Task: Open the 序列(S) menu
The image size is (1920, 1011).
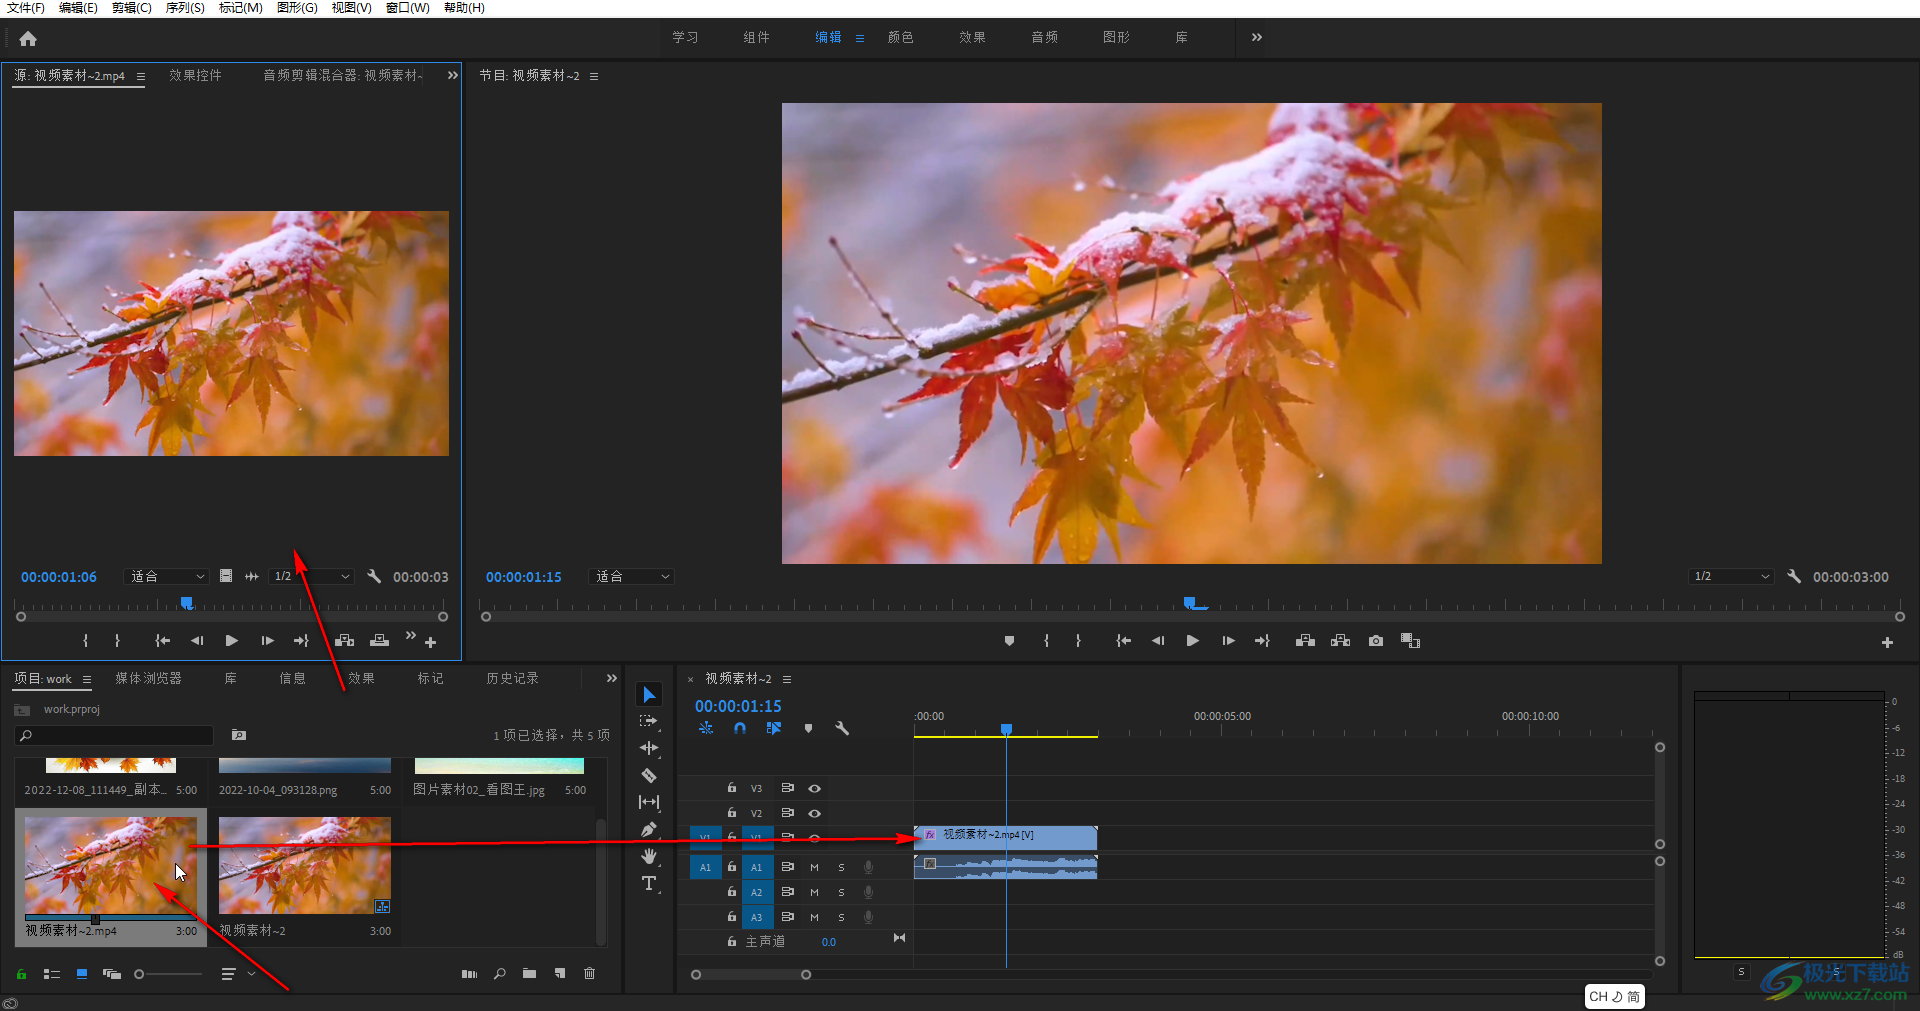Action: coord(185,8)
